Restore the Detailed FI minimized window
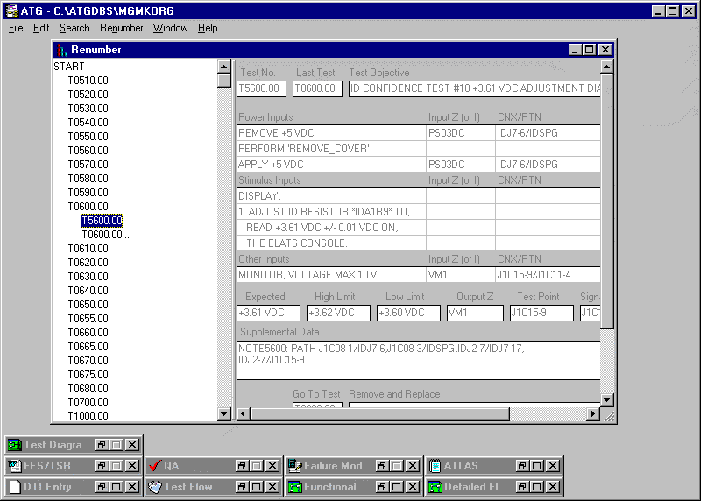Screen dimensions: 701x501 (522, 487)
